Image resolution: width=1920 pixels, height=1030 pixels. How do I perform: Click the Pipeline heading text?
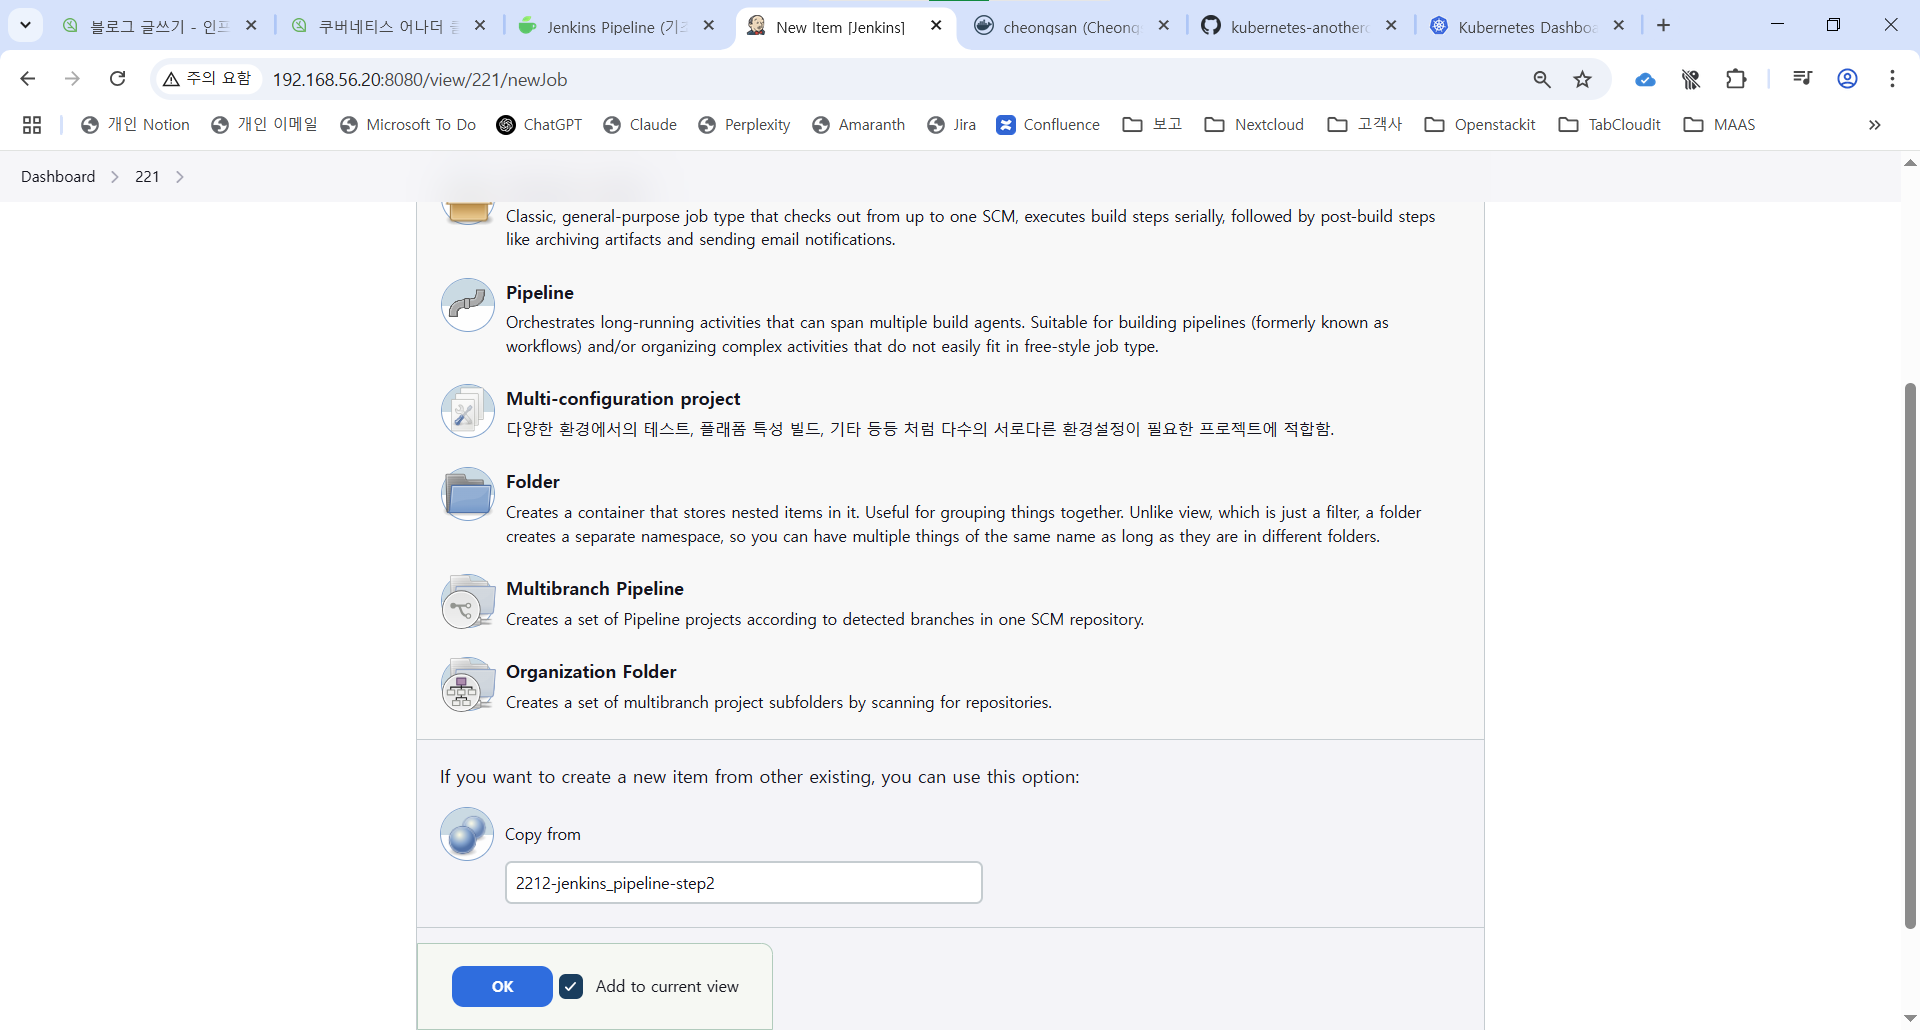click(540, 293)
